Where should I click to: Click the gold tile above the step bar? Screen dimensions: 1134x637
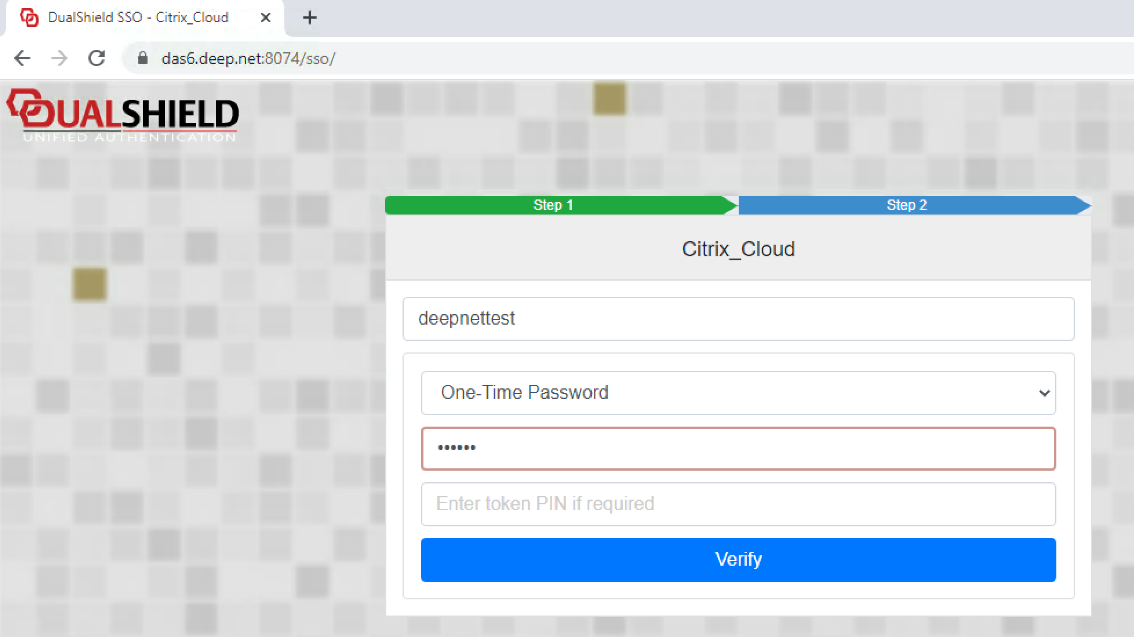609,98
